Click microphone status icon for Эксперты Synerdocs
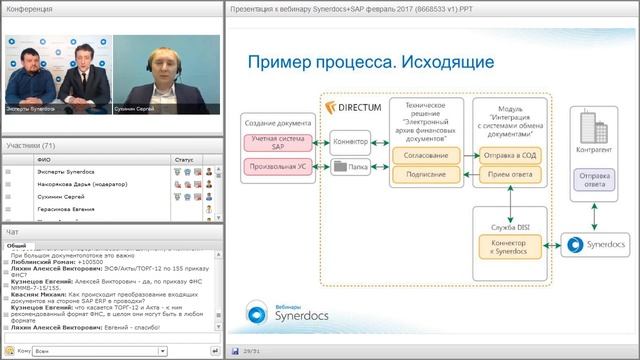Viewport: 640px width, 360px height. [x=178, y=172]
